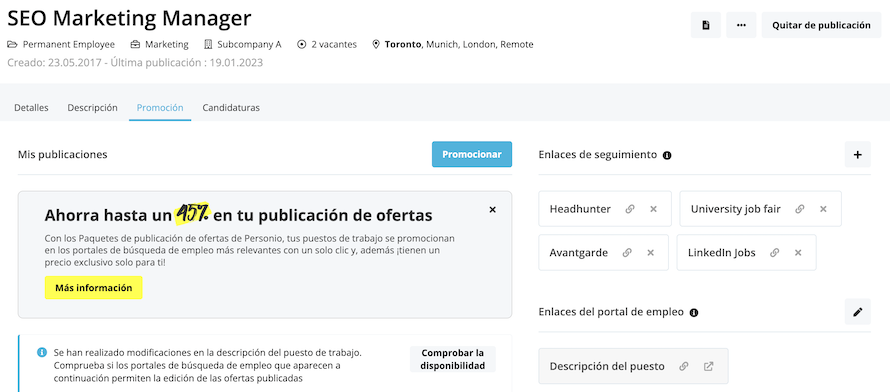Open the Descripción tab
Screen dimensions: 890x392
(93, 108)
